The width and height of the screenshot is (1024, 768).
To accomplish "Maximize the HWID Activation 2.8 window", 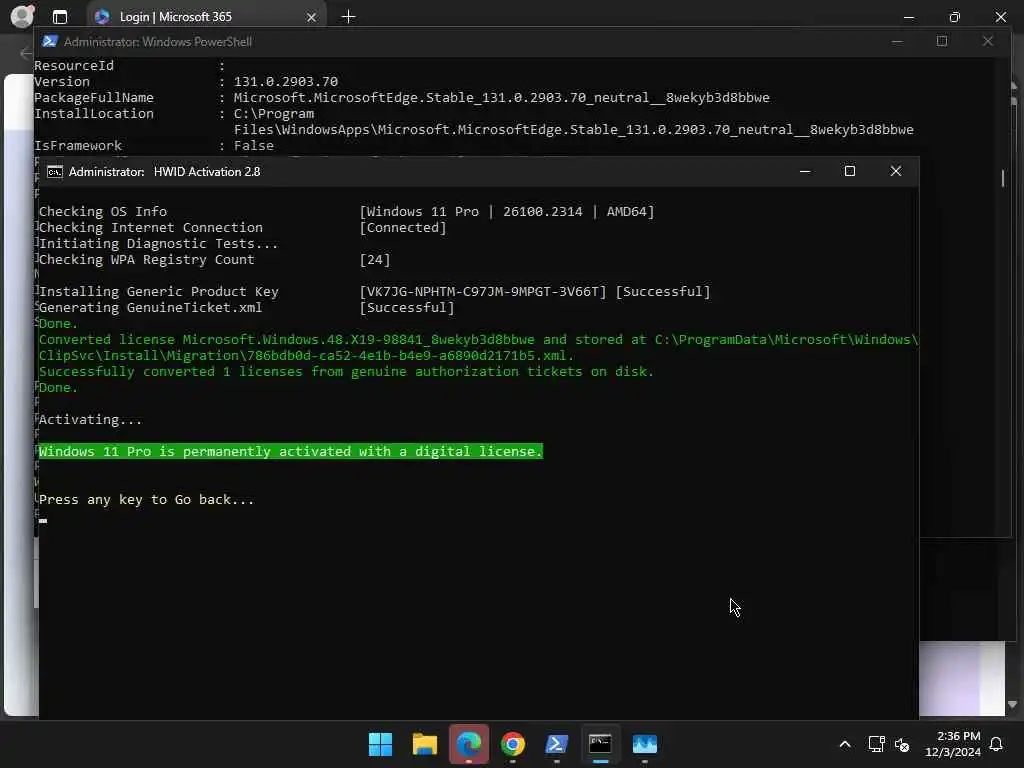I will pyautogui.click(x=850, y=171).
